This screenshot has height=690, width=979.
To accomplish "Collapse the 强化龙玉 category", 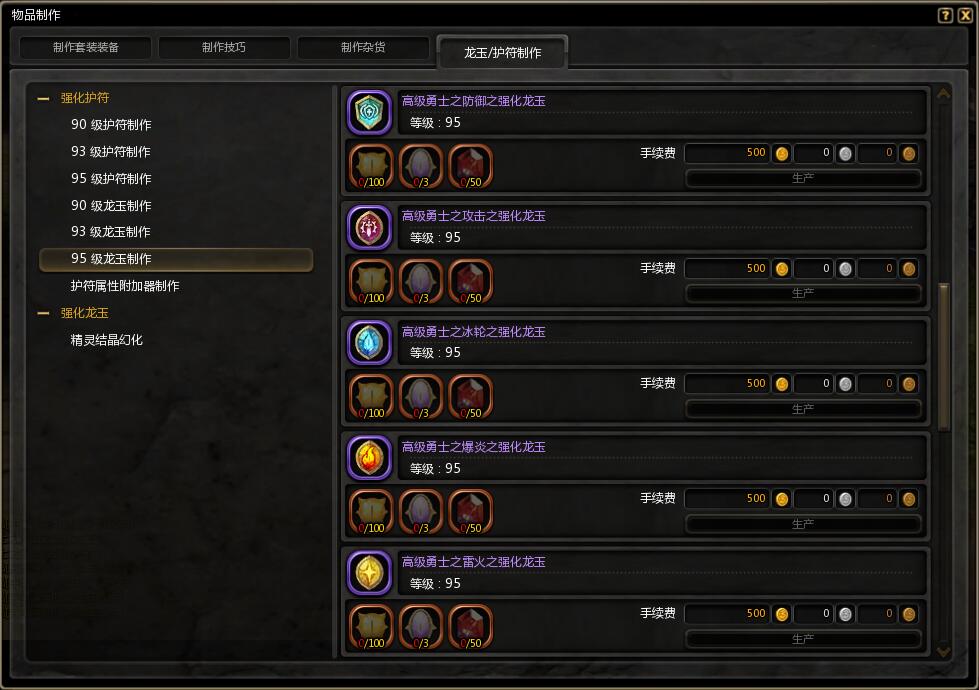I will pos(43,313).
